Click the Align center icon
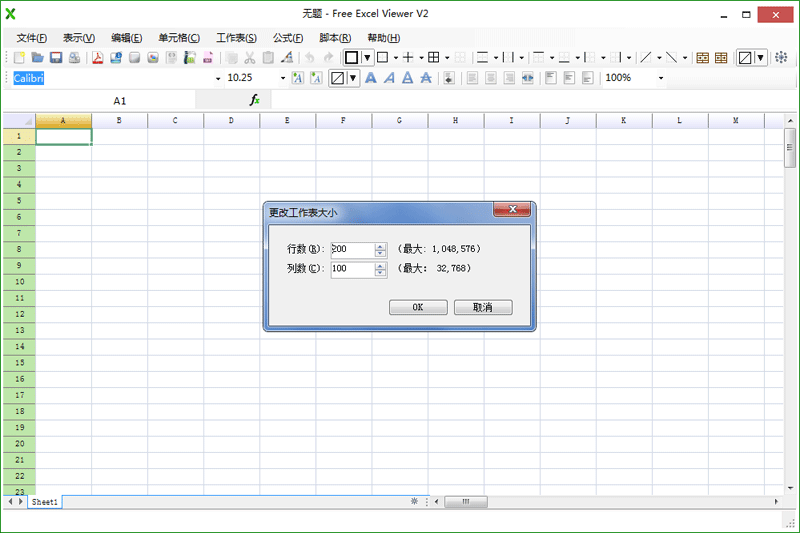This screenshot has width=800, height=533. (x=491, y=78)
